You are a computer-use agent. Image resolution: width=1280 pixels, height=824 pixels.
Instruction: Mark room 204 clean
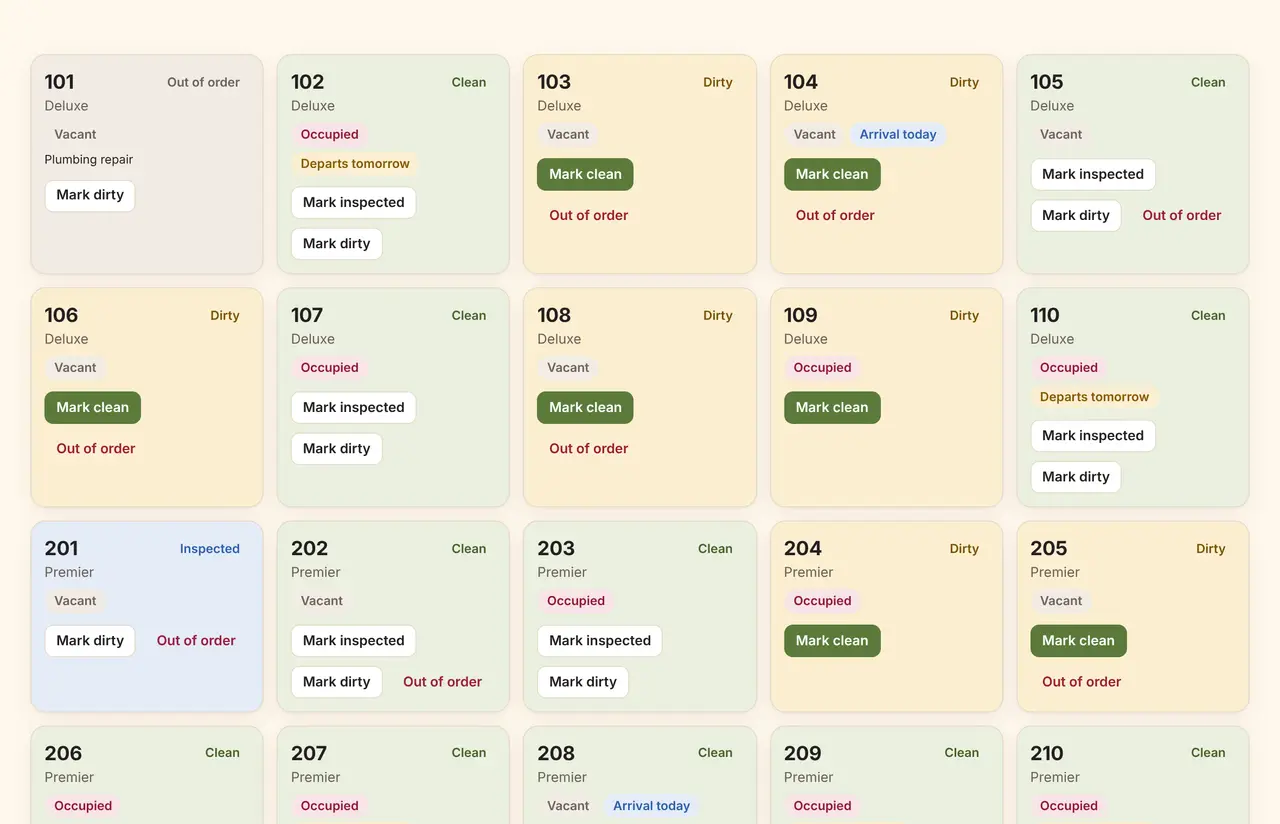click(x=832, y=640)
